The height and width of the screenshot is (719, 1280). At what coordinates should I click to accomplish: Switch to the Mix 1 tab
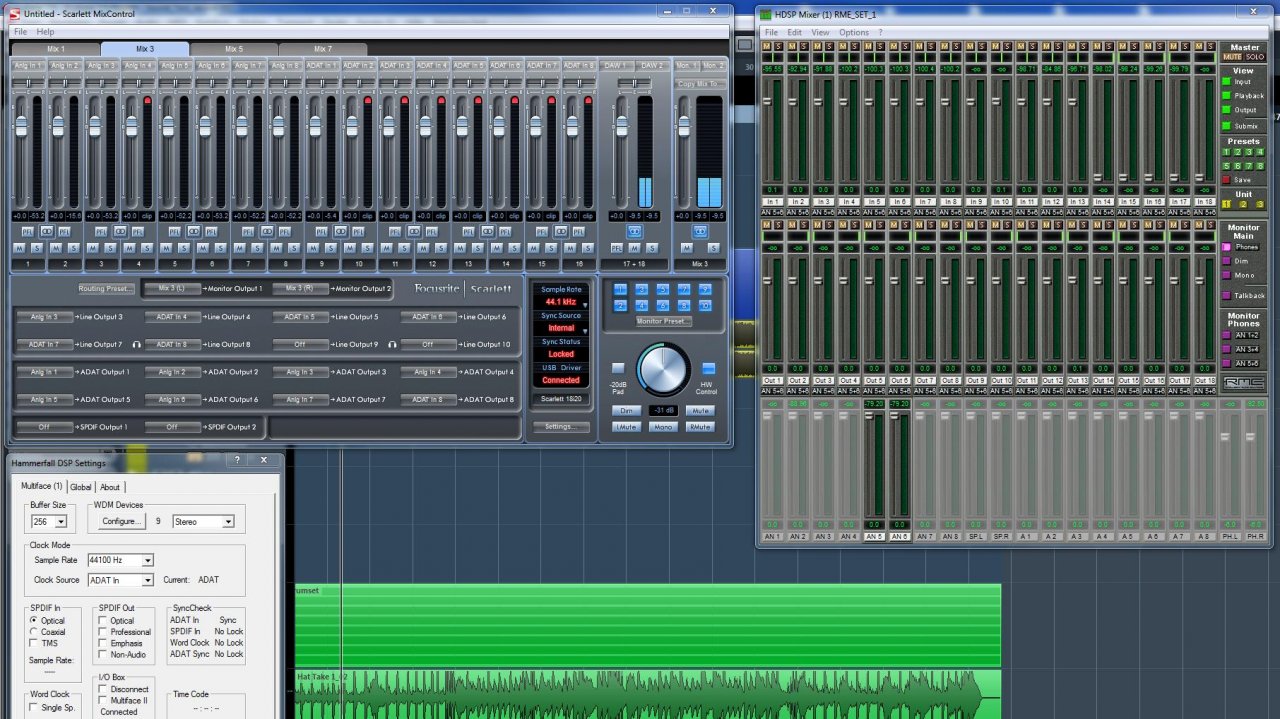click(x=56, y=48)
